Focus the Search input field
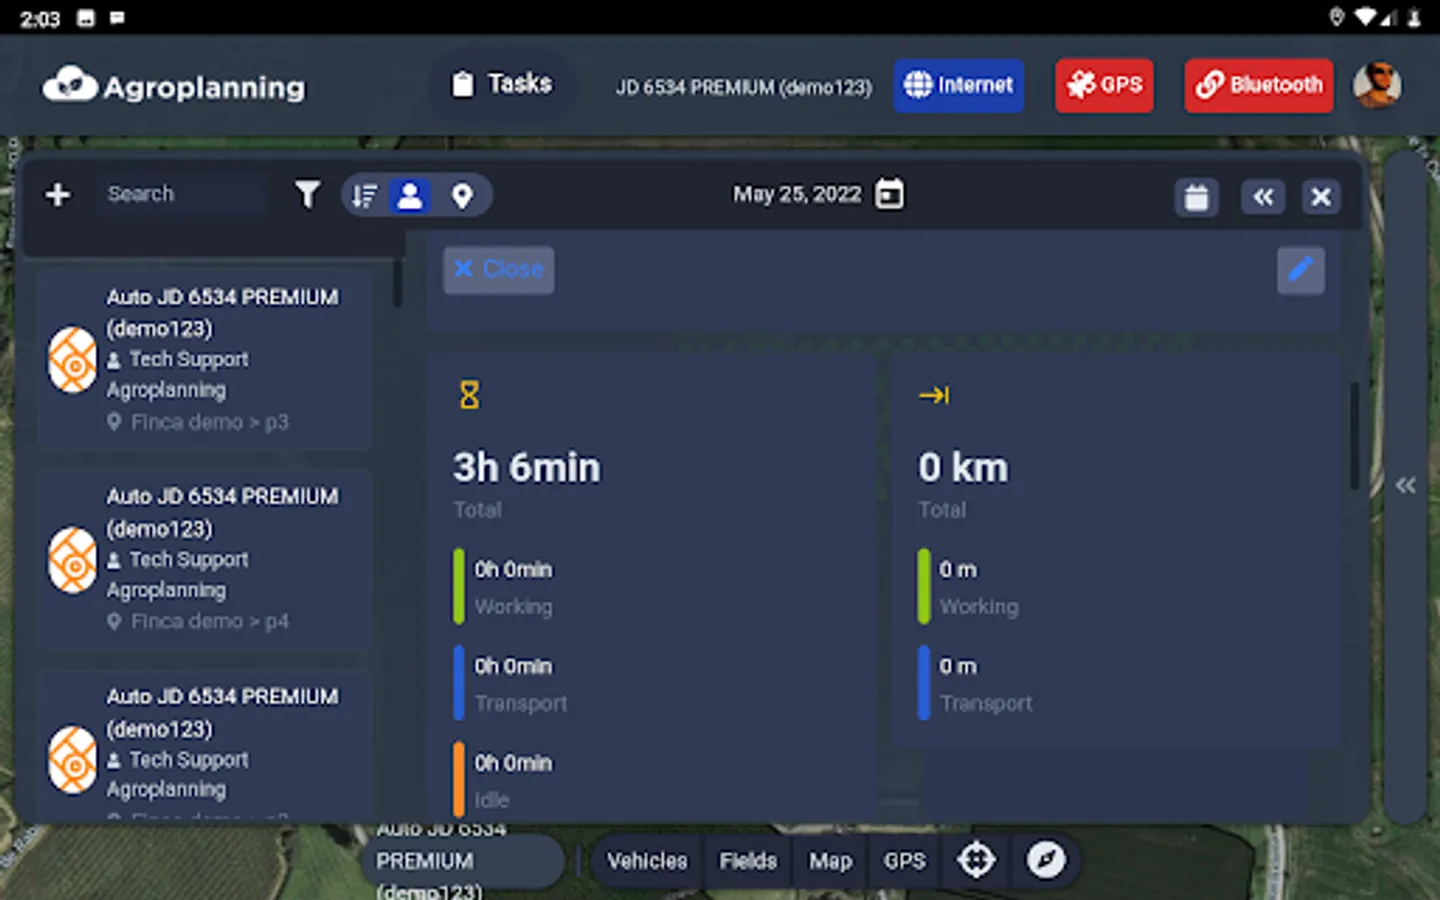The height and width of the screenshot is (900, 1440). 182,194
